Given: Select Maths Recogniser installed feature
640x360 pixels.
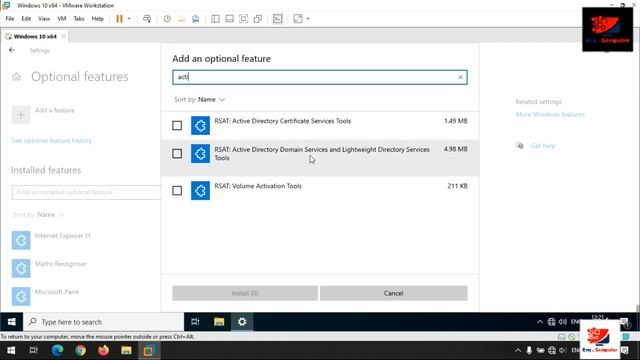Looking at the screenshot, I should click(49, 268).
